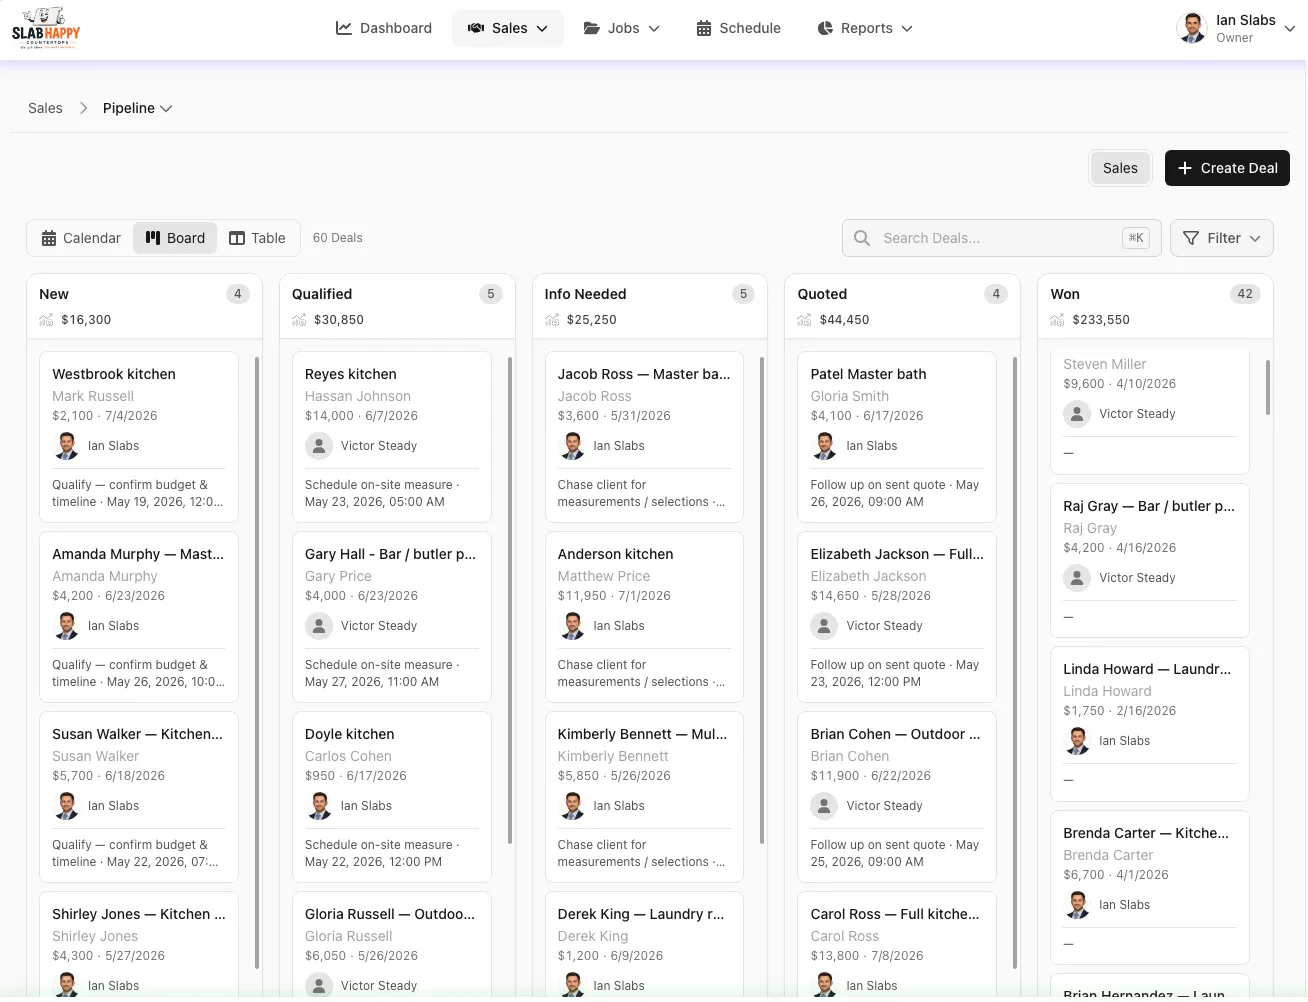
Task: Click Ian Slabs avatar on Anderson kitchen card
Action: [572, 626]
